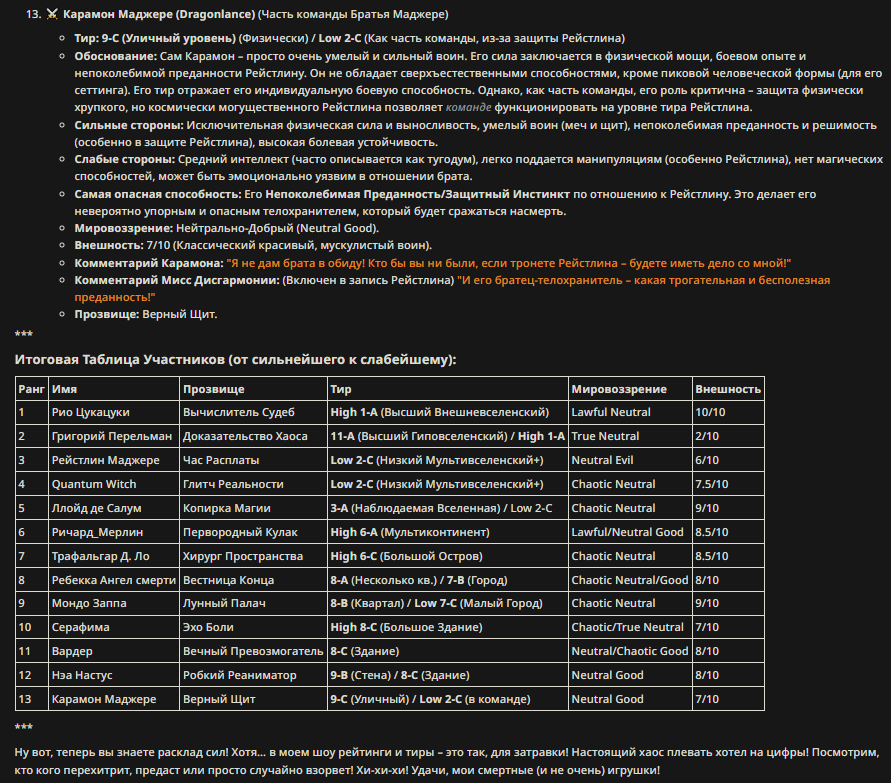Click the '7.5/10' appearance cell
The image size is (891, 783).
point(728,484)
